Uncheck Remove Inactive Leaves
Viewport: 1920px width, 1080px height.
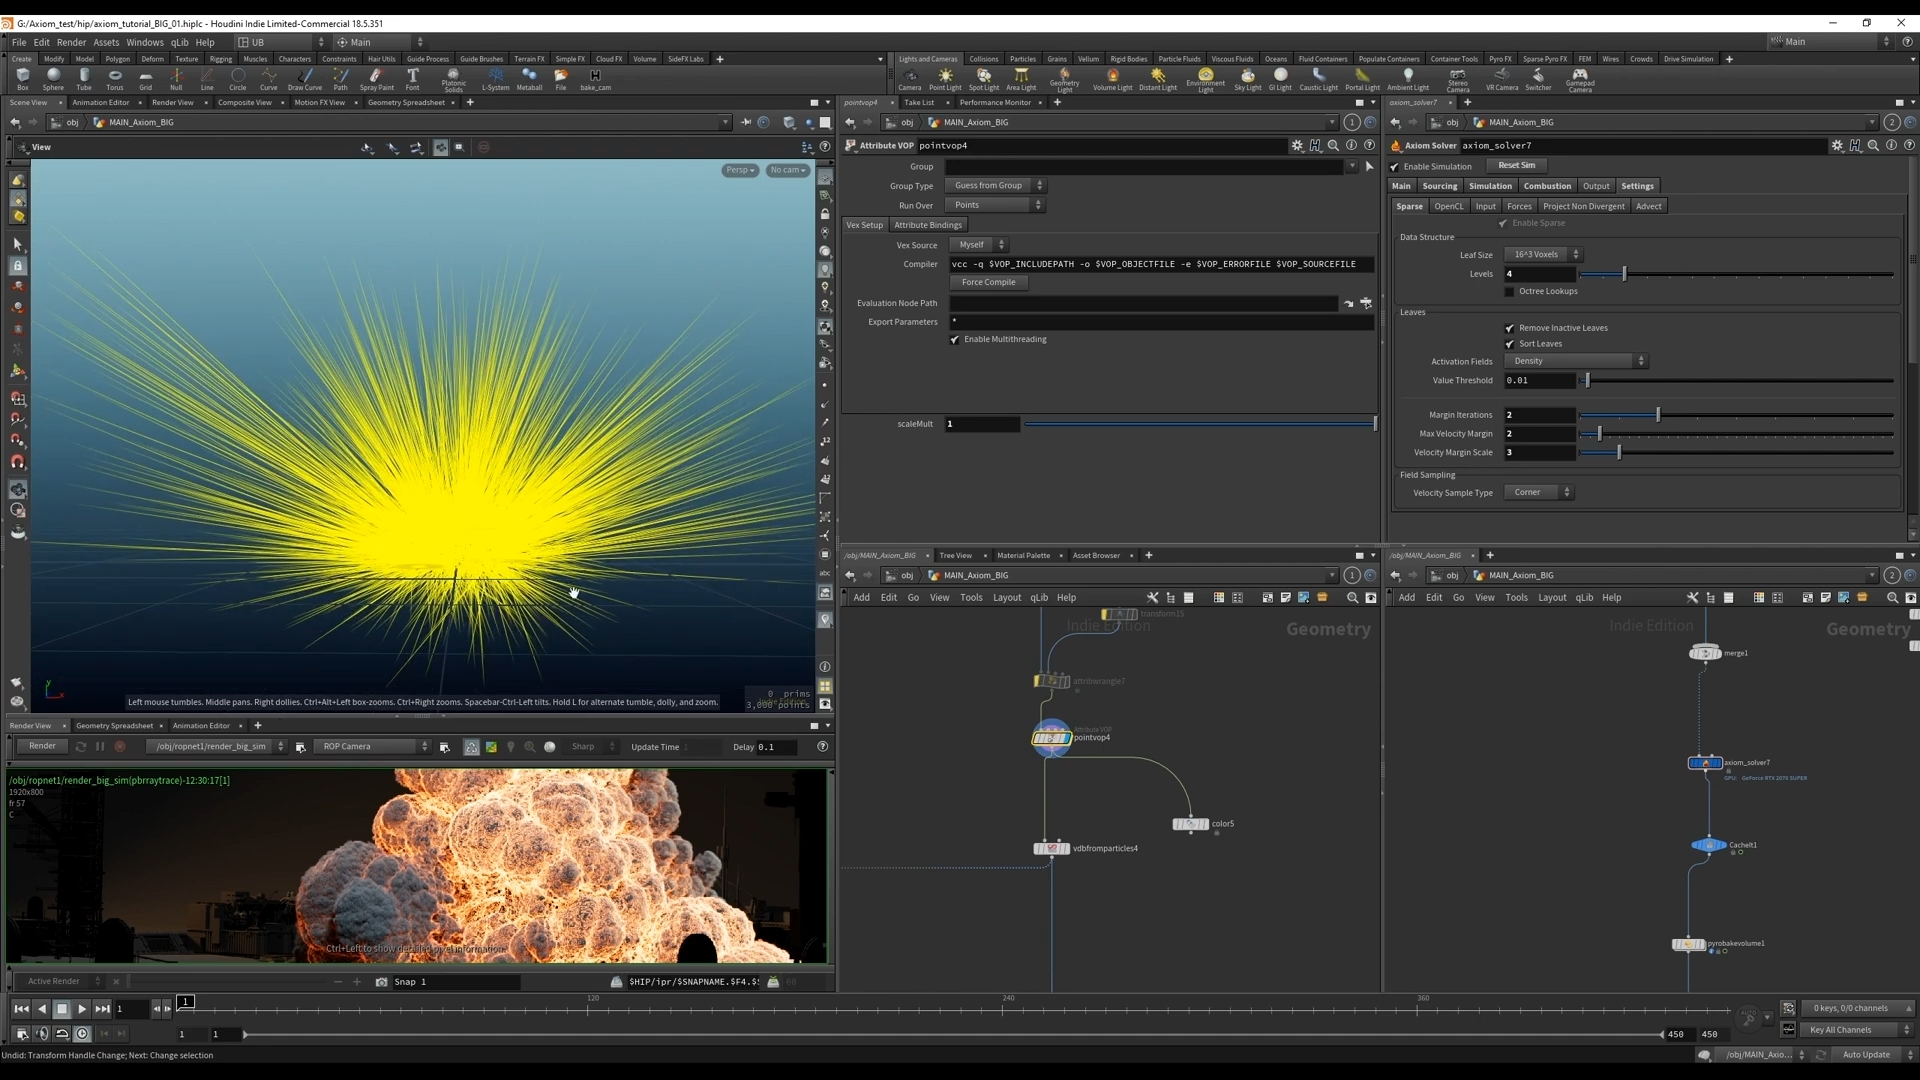pos(1510,328)
